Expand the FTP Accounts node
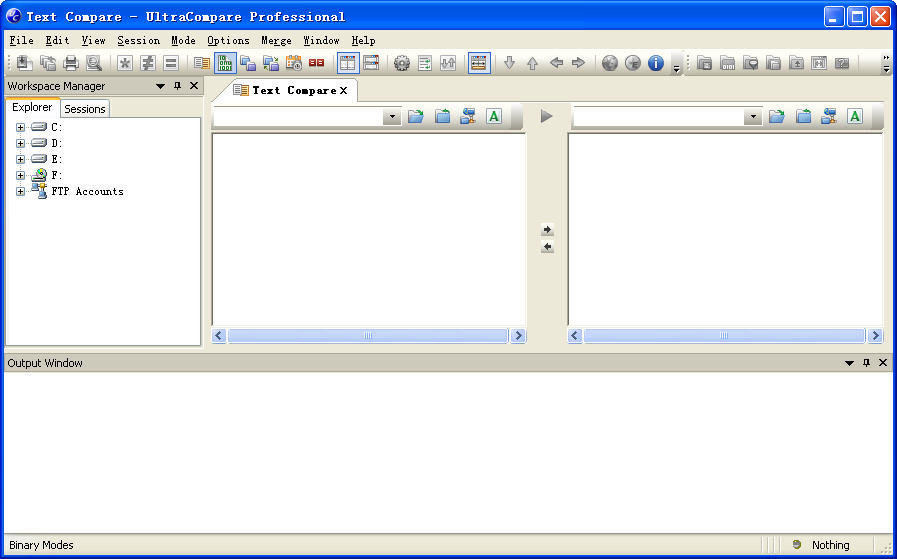 coord(21,192)
